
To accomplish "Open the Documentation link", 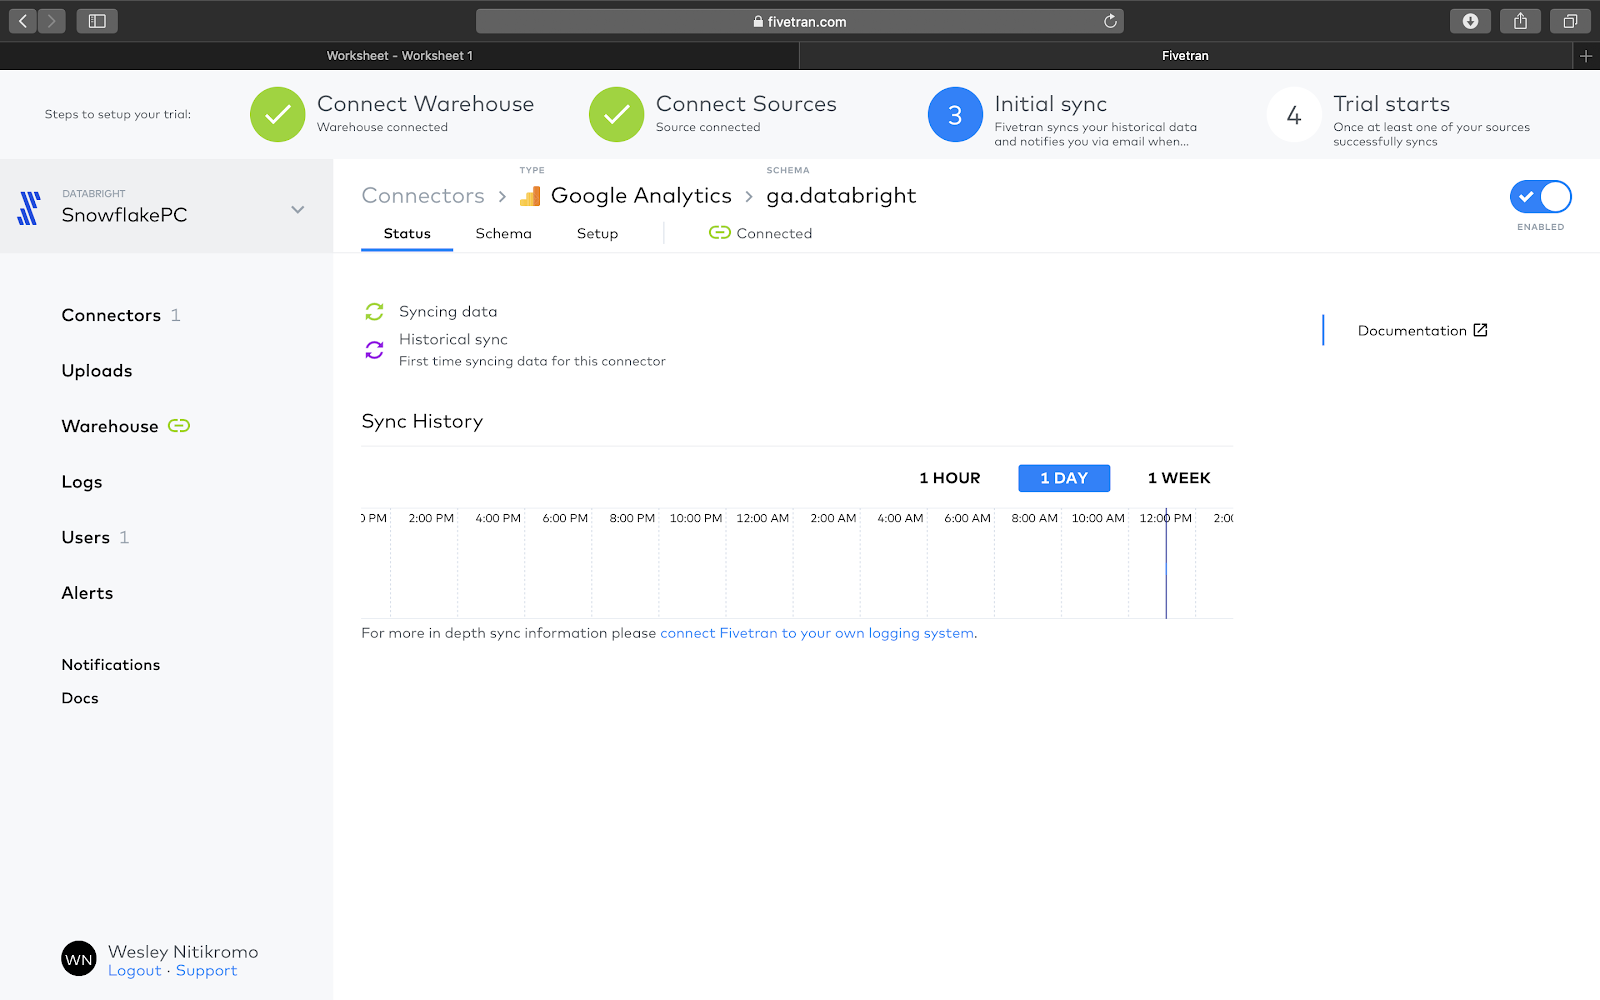I will click(x=1412, y=331).
